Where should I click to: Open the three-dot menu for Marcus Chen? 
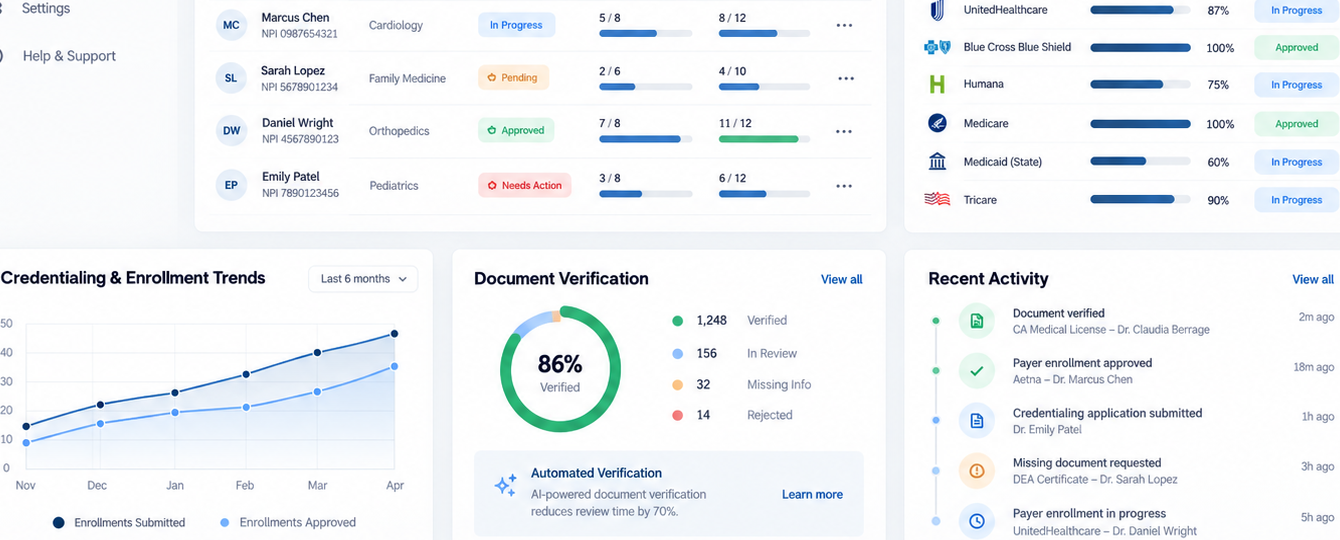[x=845, y=25]
